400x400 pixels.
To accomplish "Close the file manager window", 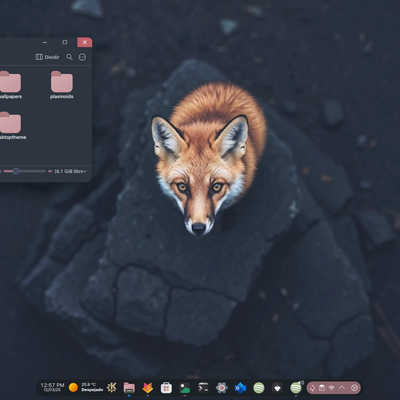I will [85, 42].
